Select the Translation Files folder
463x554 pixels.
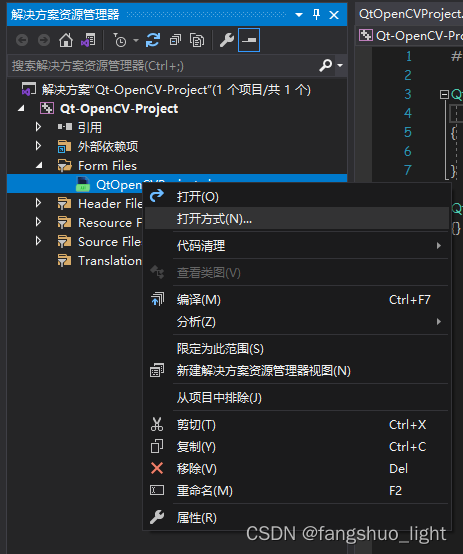(x=110, y=261)
